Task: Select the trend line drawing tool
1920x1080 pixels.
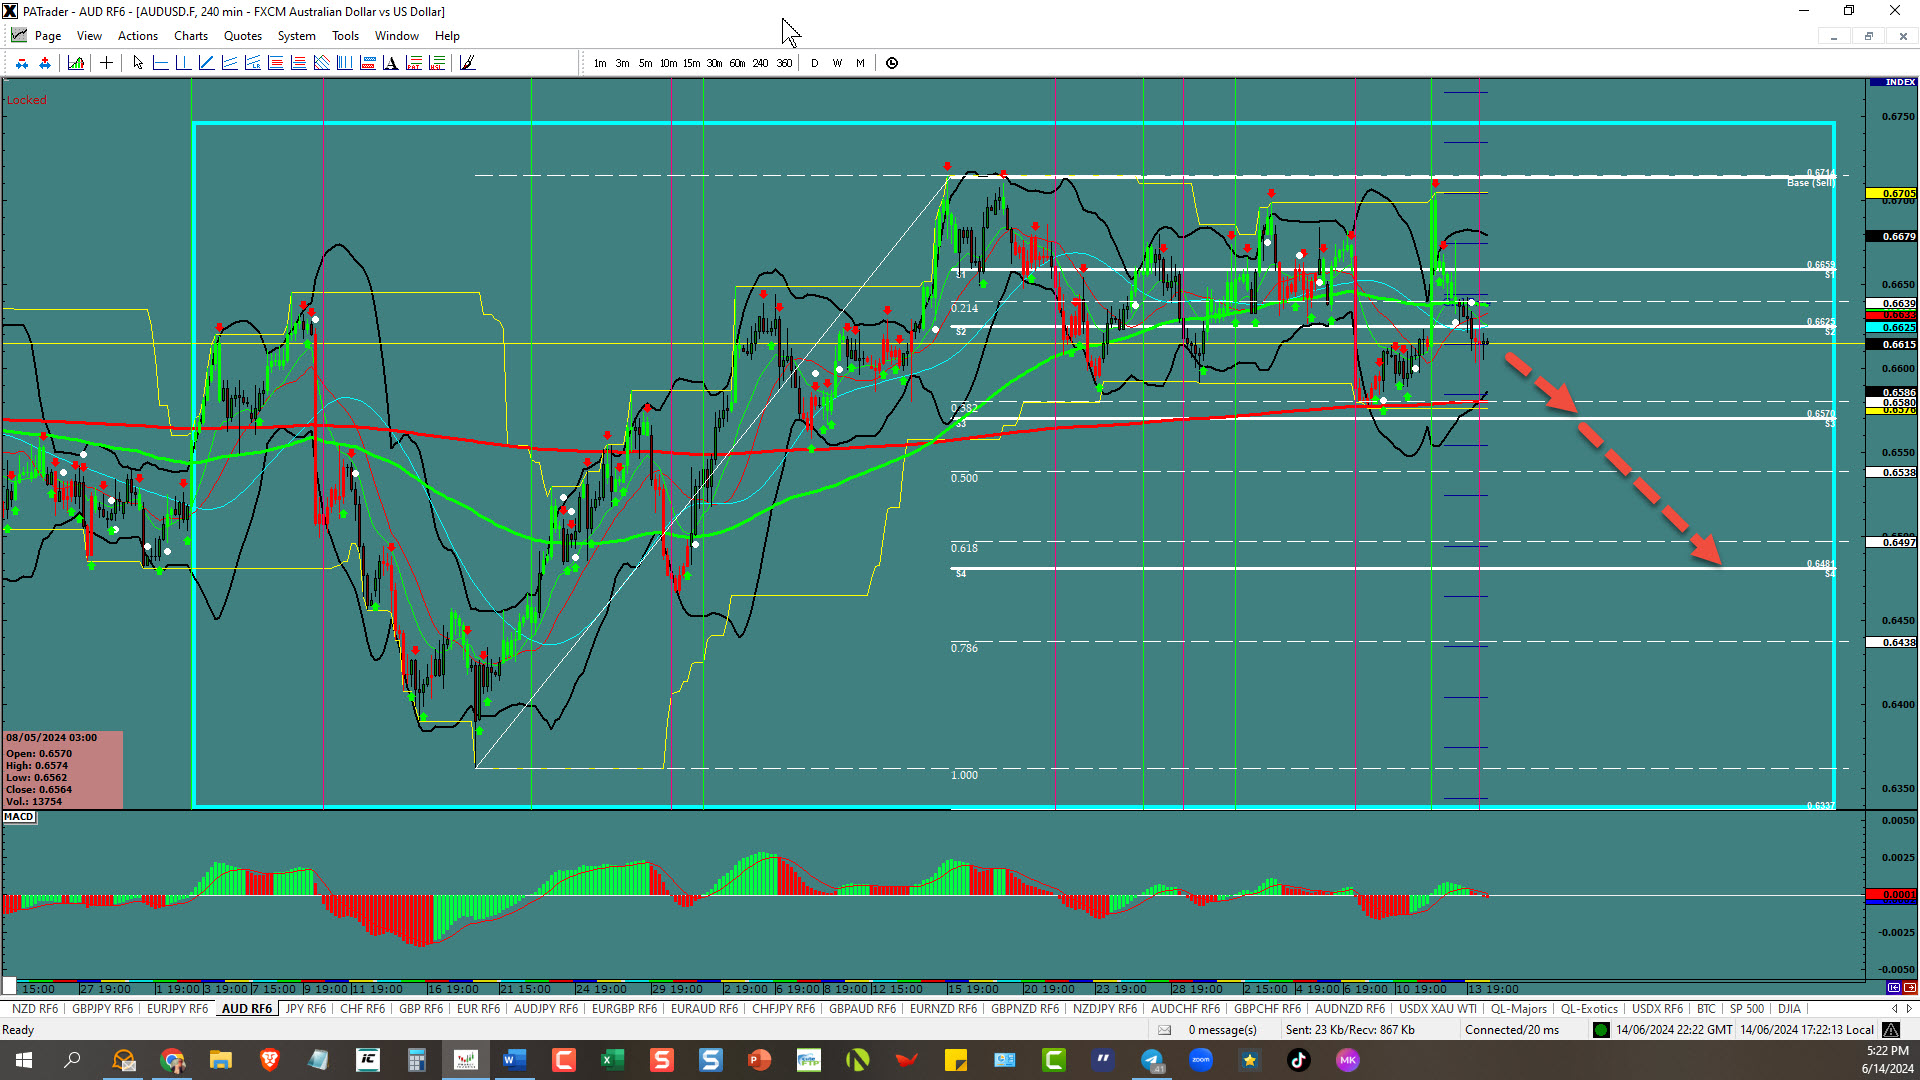Action: click(x=206, y=63)
